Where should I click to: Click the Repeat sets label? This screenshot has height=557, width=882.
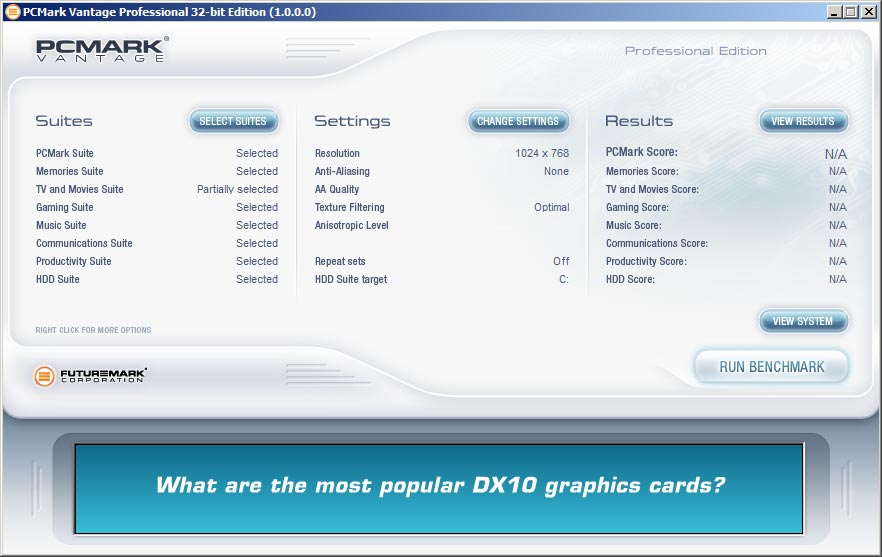coord(340,261)
